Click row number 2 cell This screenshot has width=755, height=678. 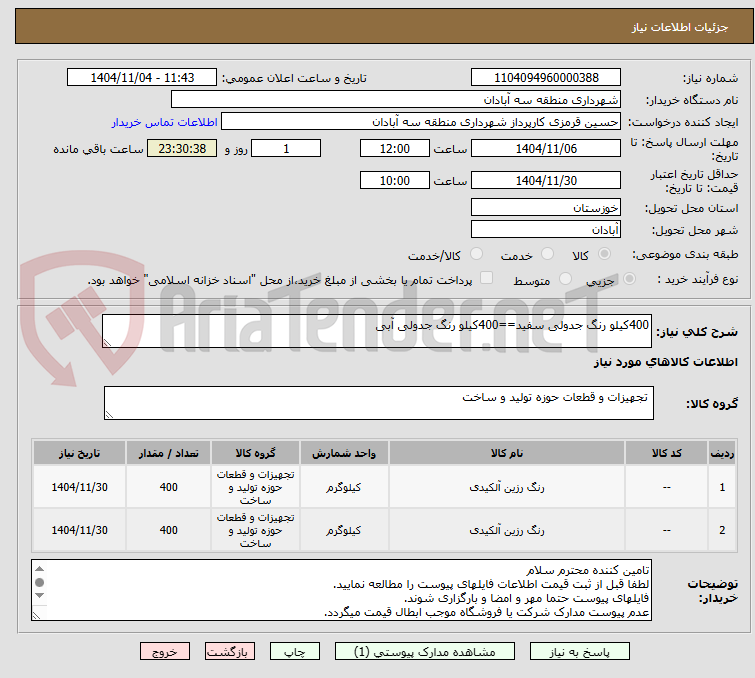click(x=722, y=530)
